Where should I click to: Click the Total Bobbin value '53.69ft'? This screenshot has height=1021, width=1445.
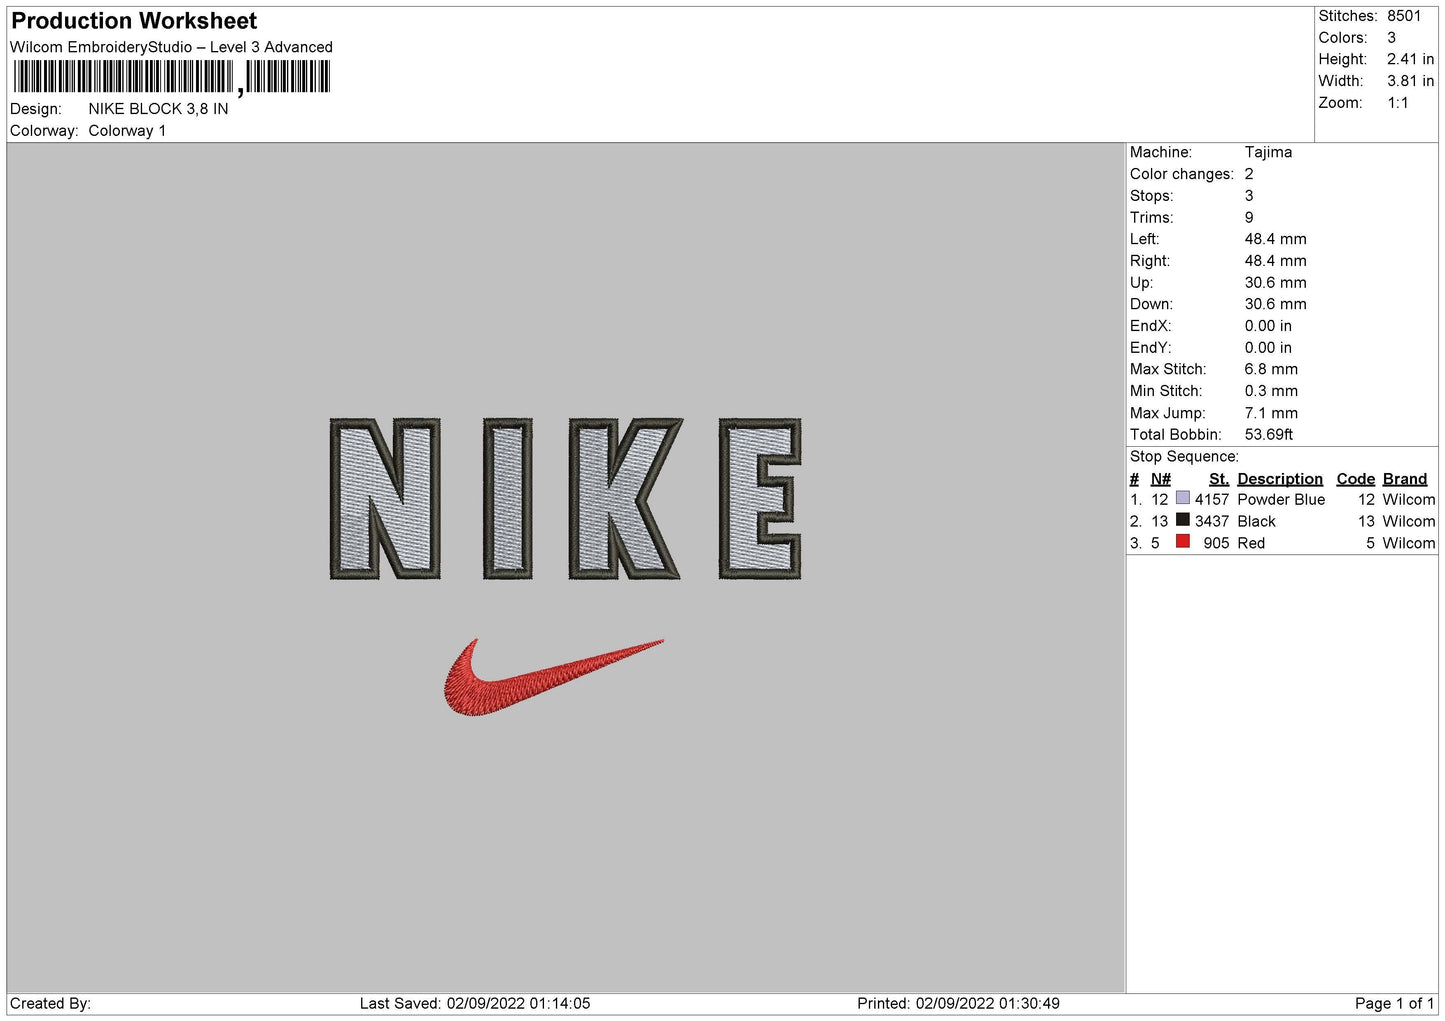(1269, 435)
